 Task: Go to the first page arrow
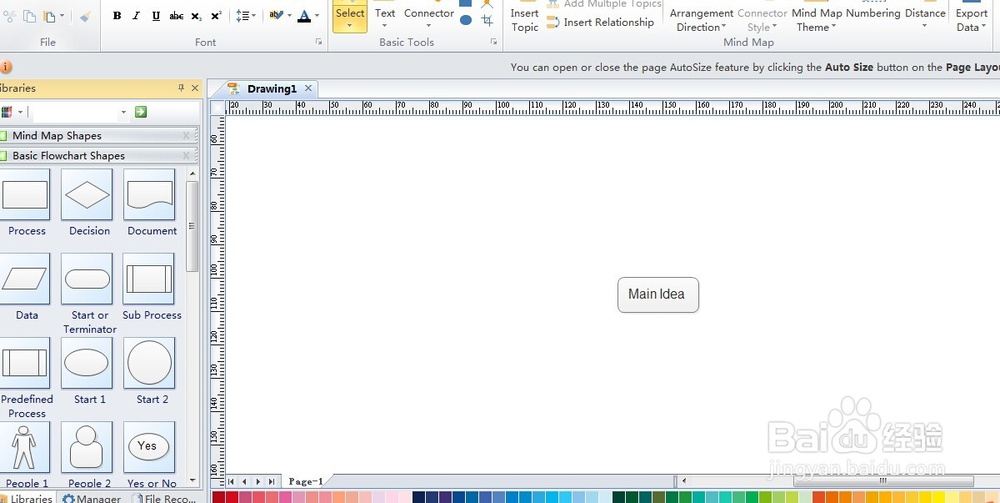pos(231,481)
